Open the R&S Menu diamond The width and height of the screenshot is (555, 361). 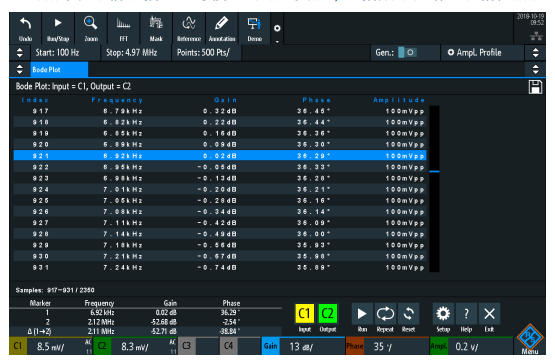530,338
